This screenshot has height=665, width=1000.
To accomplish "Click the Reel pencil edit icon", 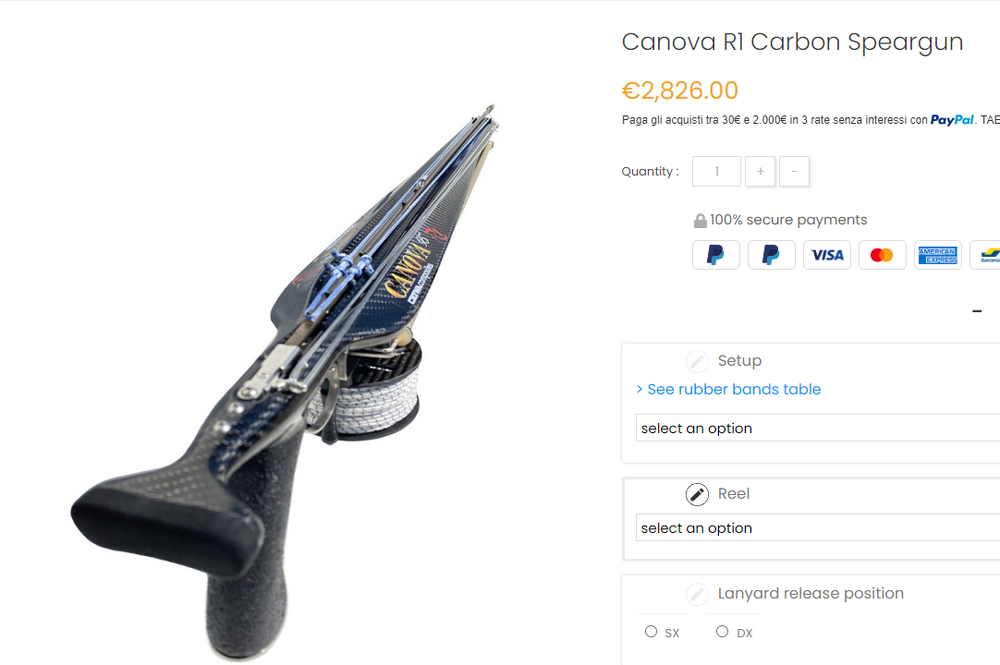I will [697, 494].
